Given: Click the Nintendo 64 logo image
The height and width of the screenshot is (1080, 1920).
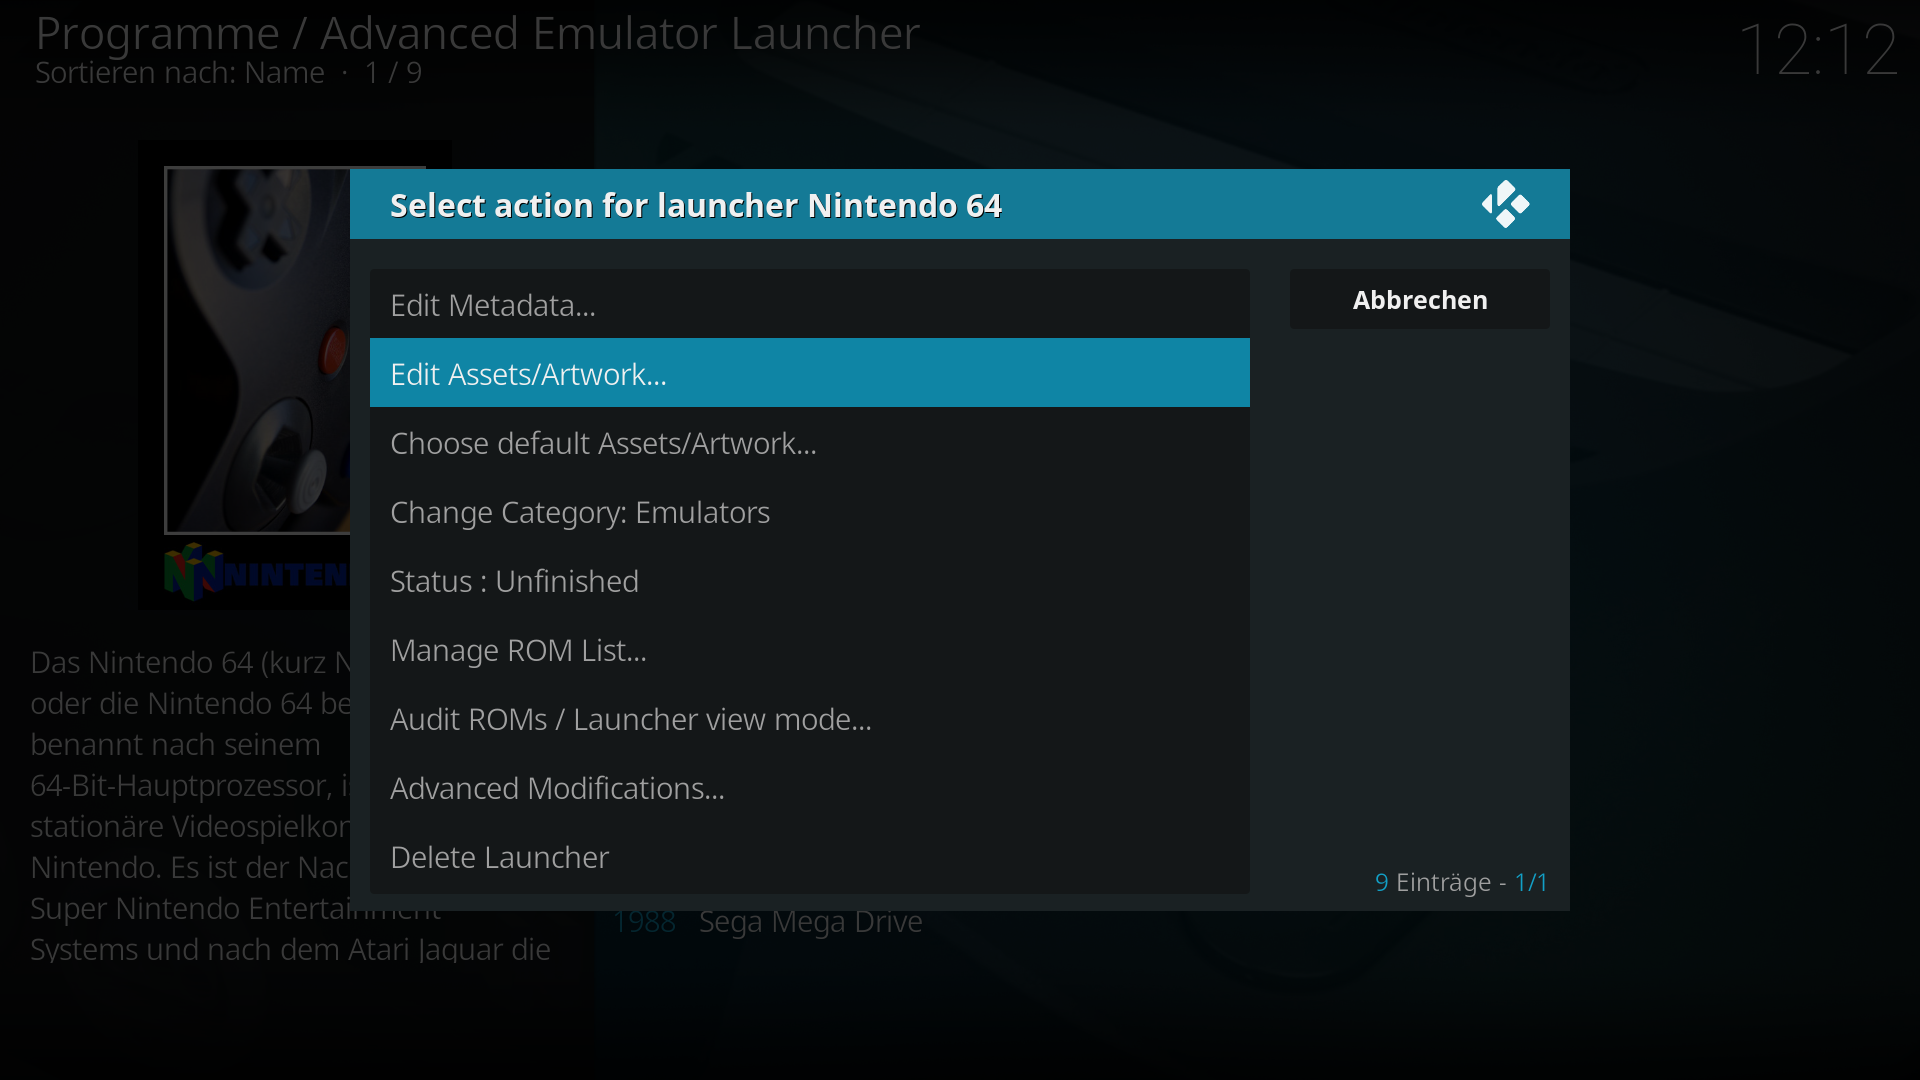Looking at the screenshot, I should point(257,572).
